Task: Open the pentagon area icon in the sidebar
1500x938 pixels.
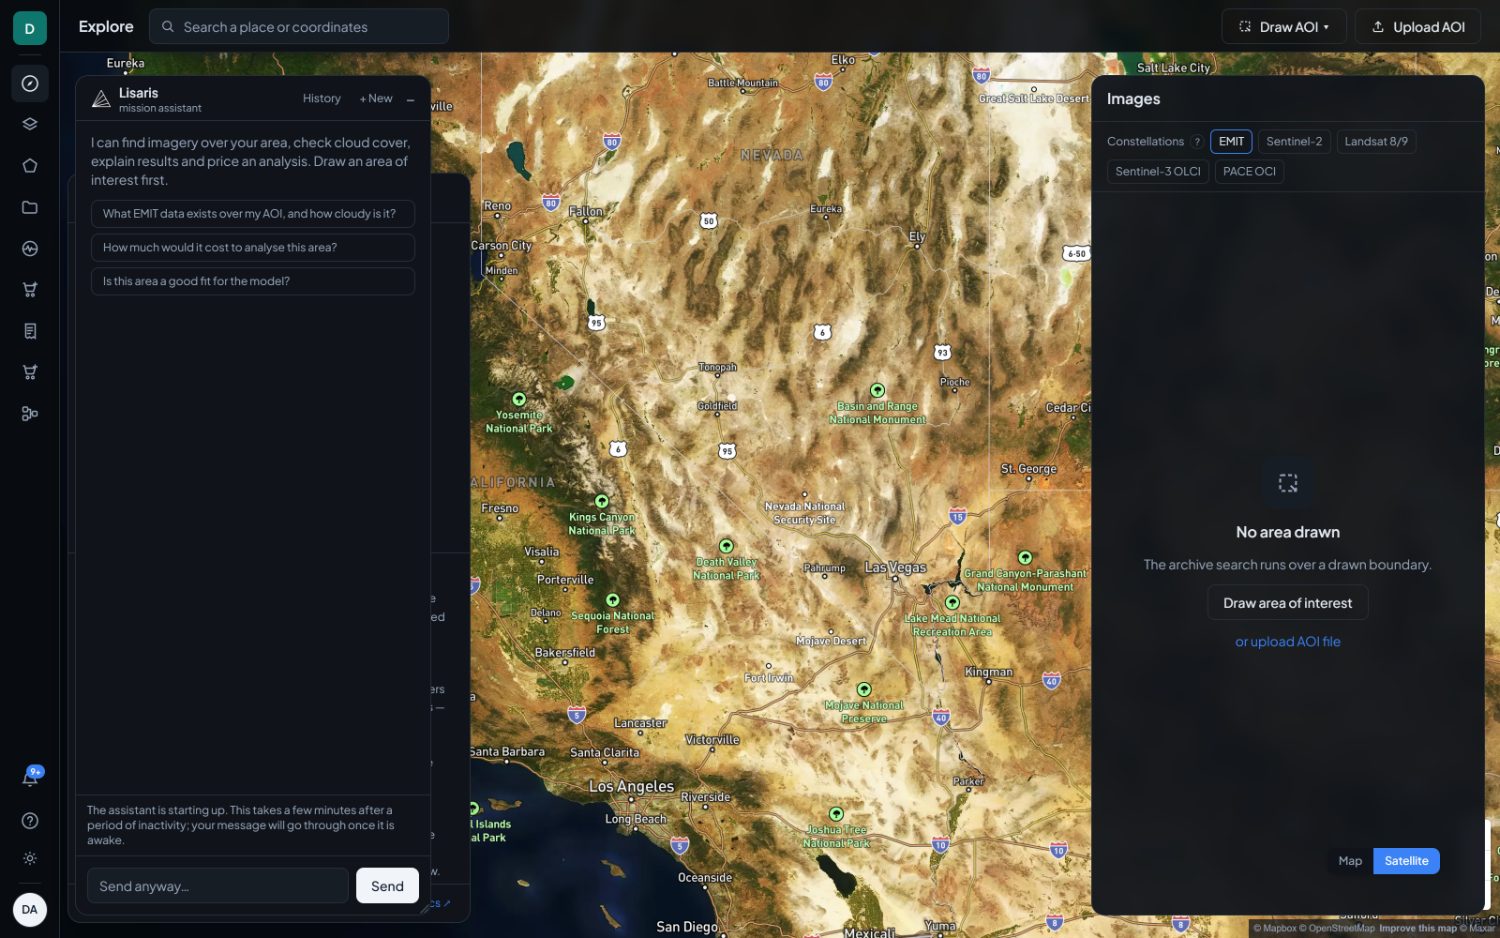Action: pos(30,166)
